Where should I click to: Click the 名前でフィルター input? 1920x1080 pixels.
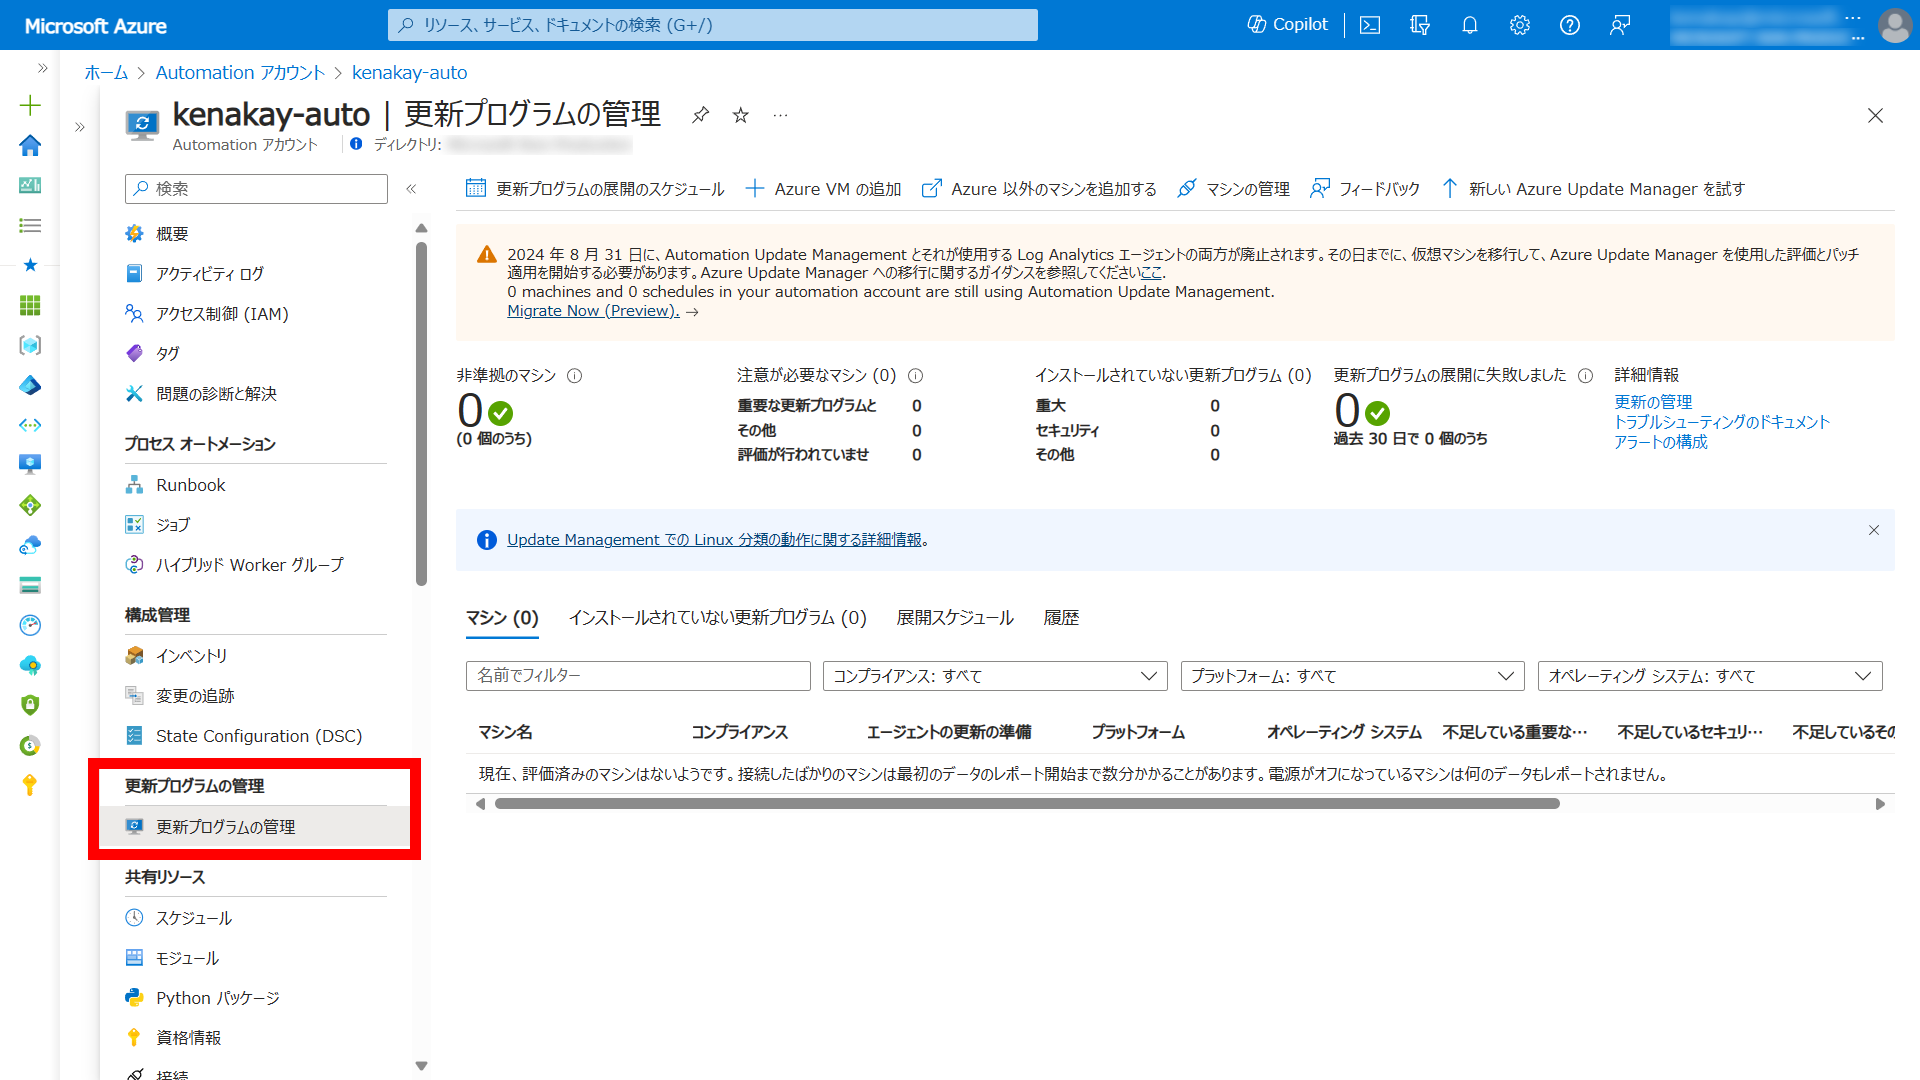[638, 676]
